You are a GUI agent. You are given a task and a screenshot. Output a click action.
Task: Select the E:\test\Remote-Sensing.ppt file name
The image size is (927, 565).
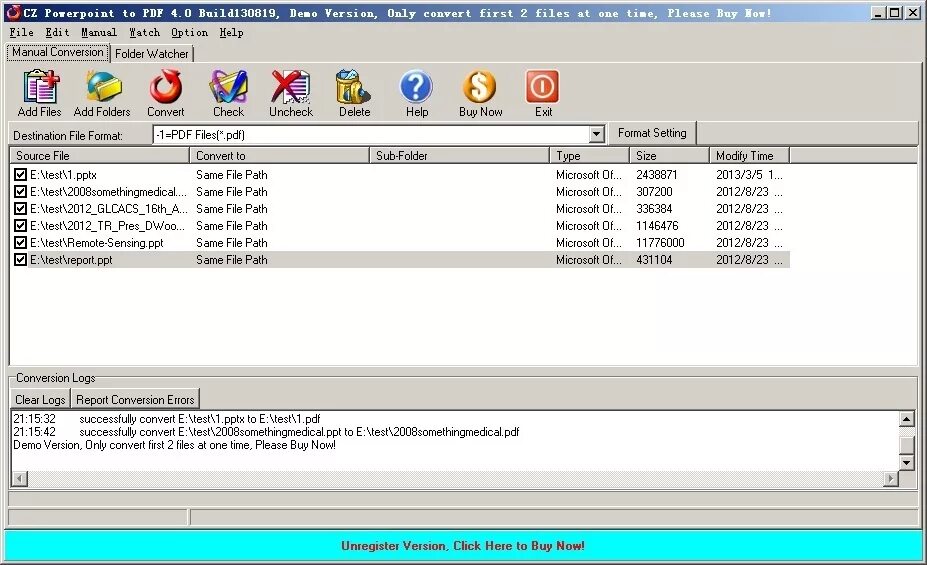97,243
